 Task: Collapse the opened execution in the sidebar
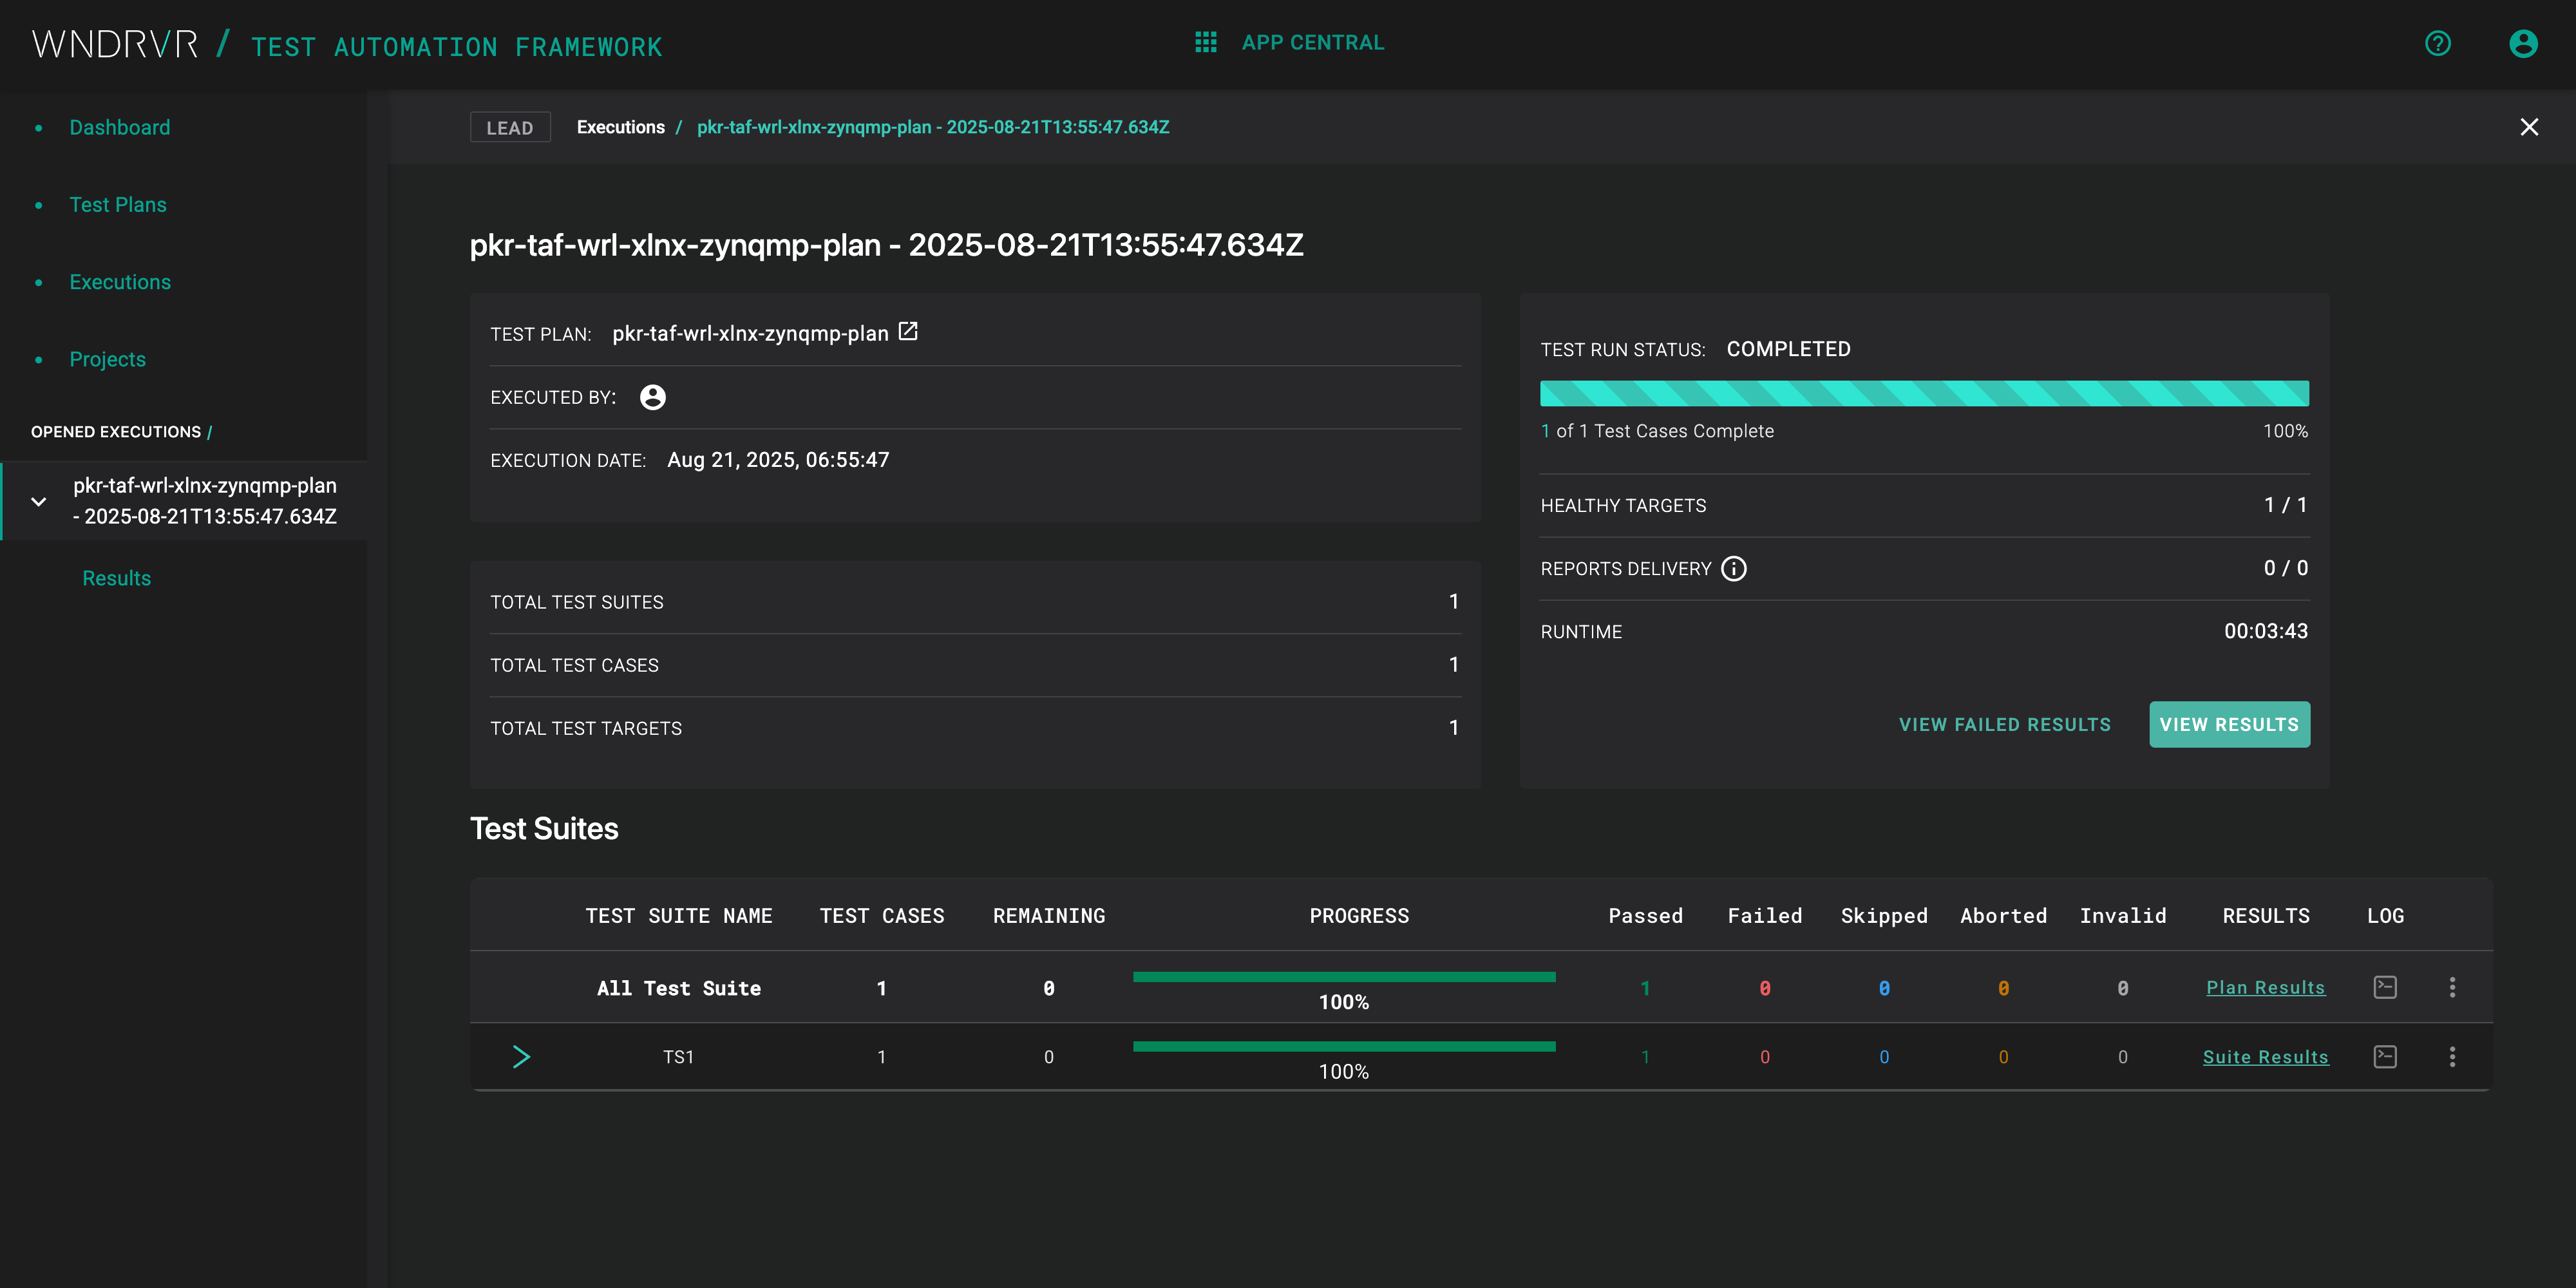point(39,501)
